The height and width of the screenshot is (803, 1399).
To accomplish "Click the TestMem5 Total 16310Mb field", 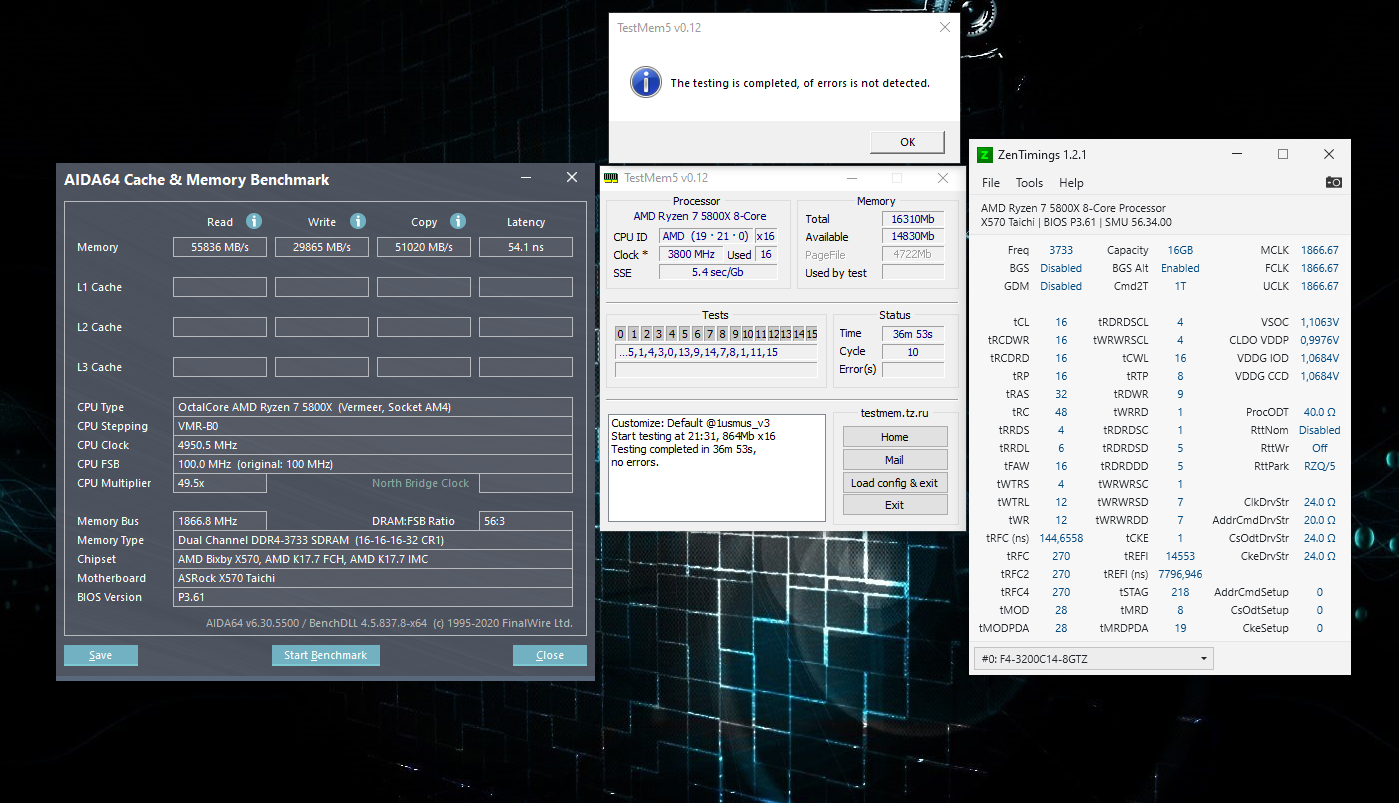I will click(x=913, y=219).
